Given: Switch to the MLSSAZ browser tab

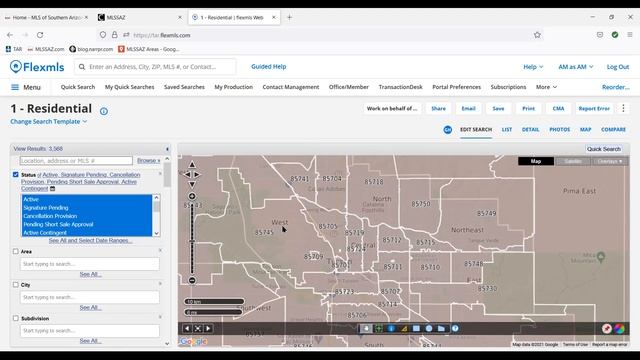Looking at the screenshot, I should 140,18.
